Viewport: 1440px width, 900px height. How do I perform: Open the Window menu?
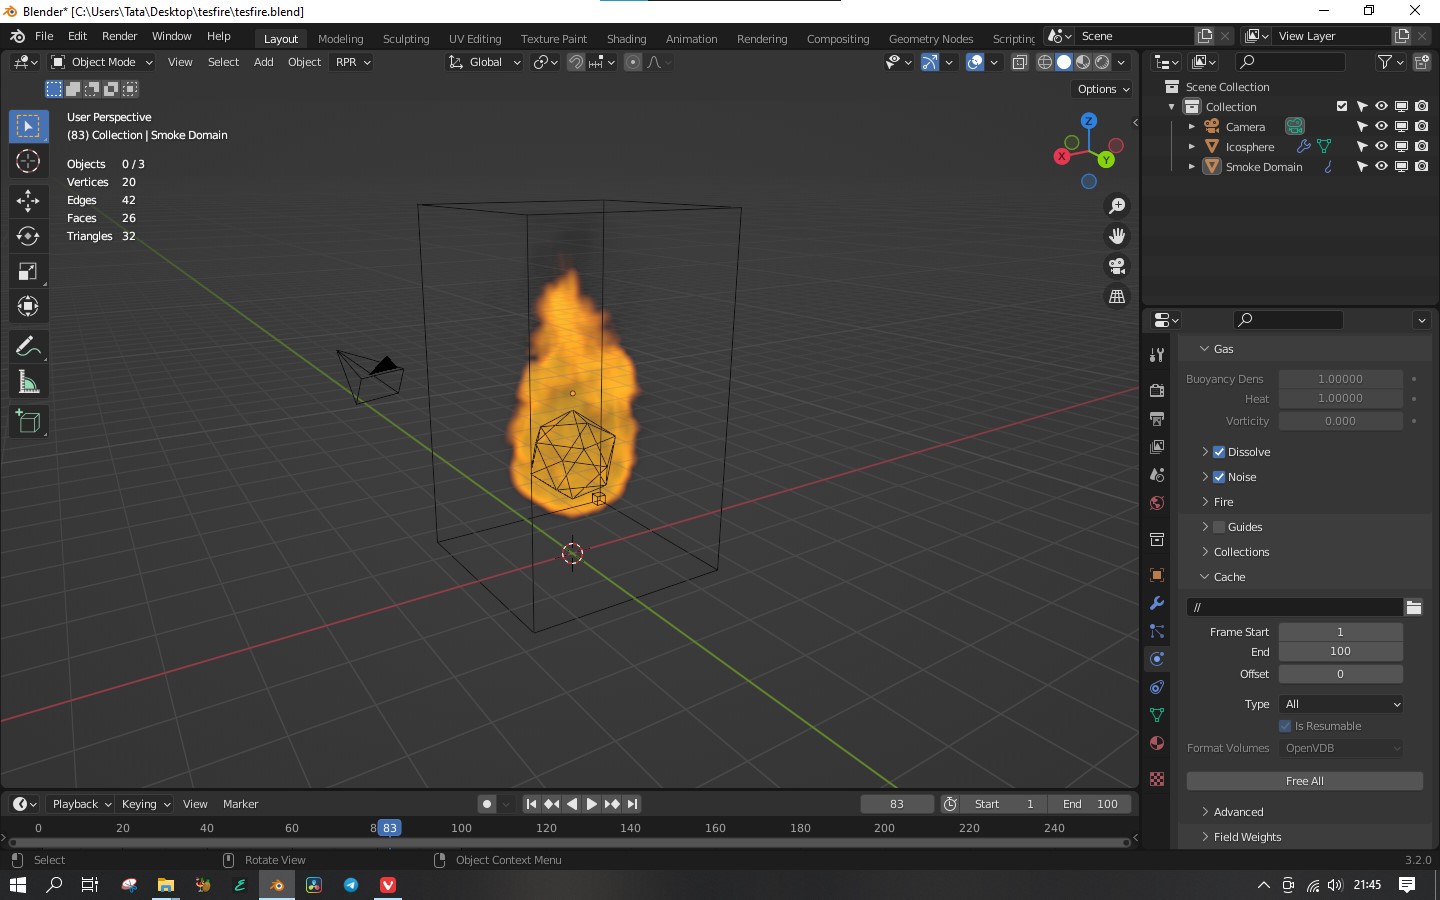click(171, 36)
